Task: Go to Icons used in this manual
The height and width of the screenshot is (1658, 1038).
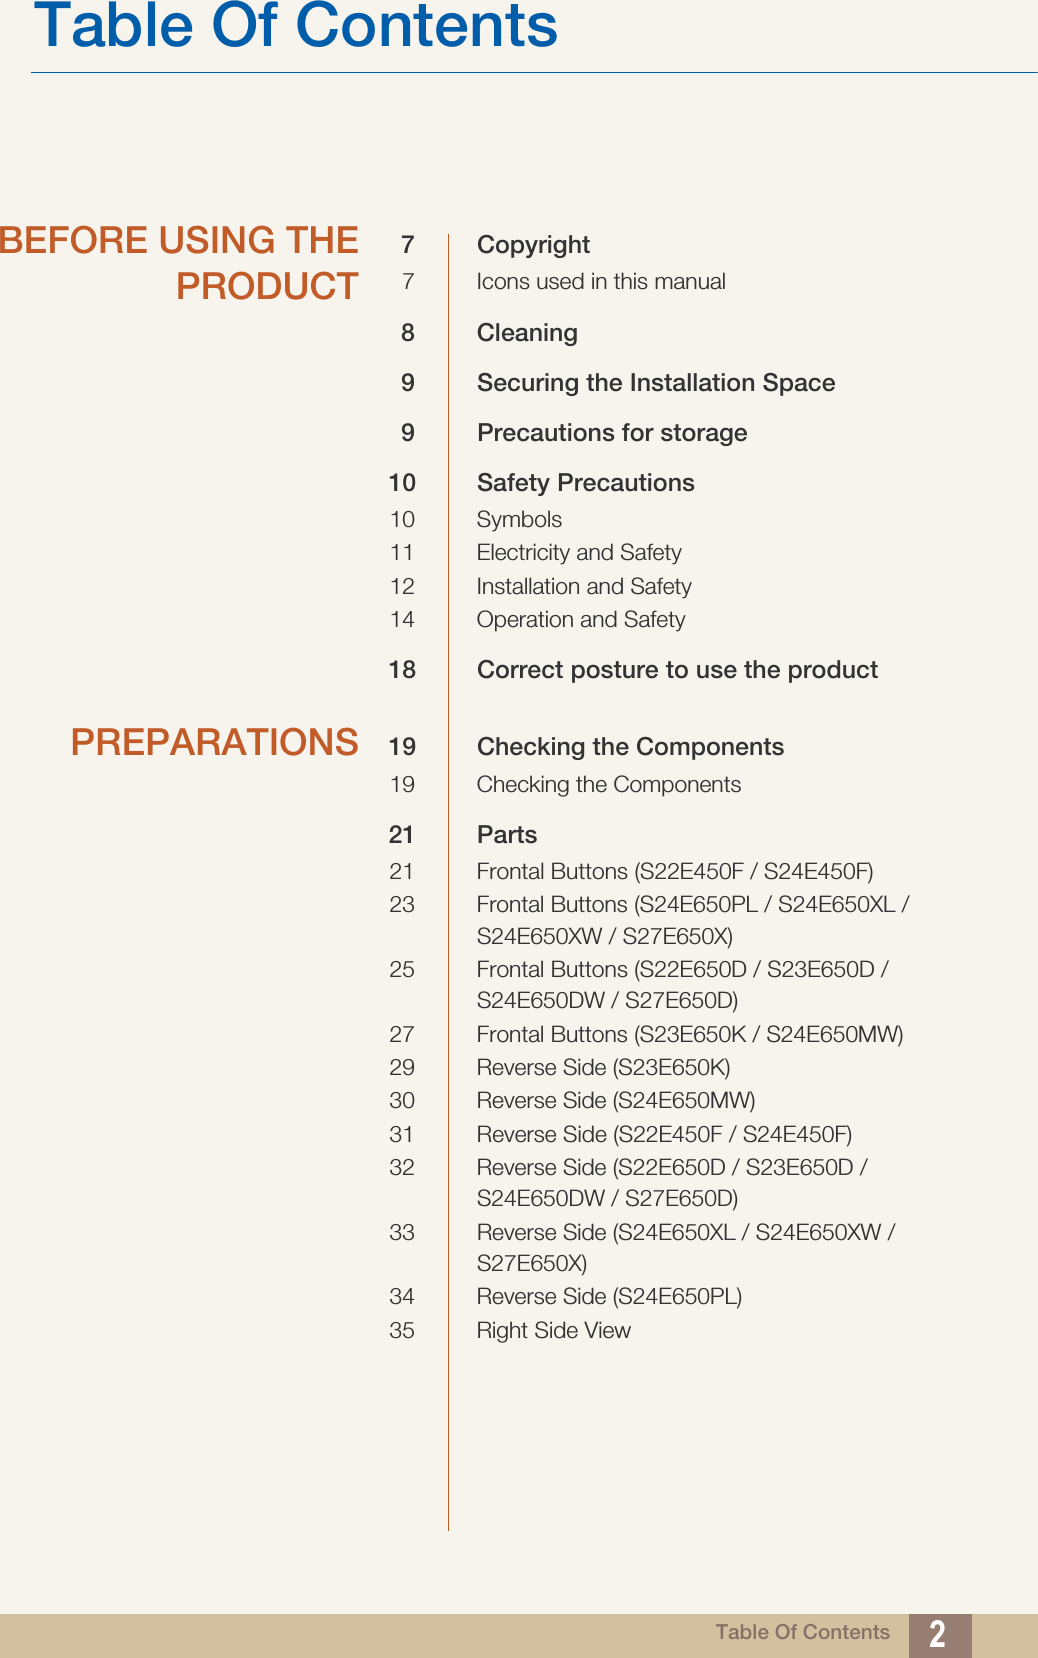Action: click(x=601, y=282)
